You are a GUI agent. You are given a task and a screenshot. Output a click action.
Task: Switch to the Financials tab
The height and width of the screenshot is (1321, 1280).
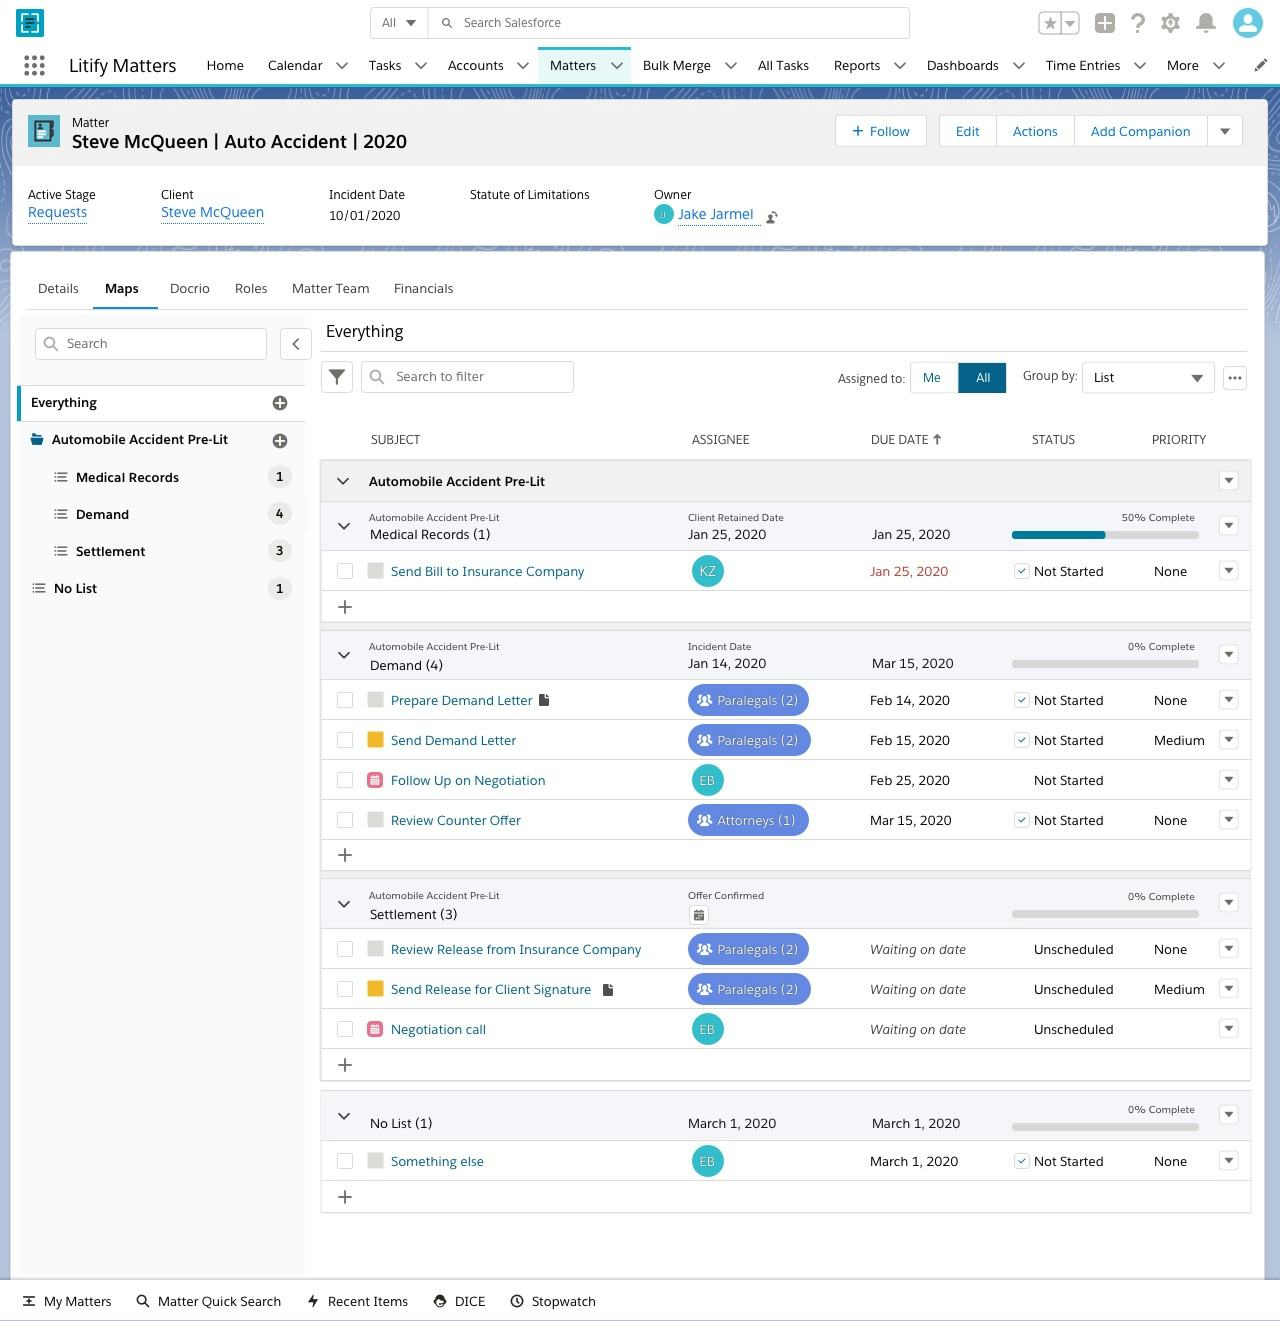(424, 289)
